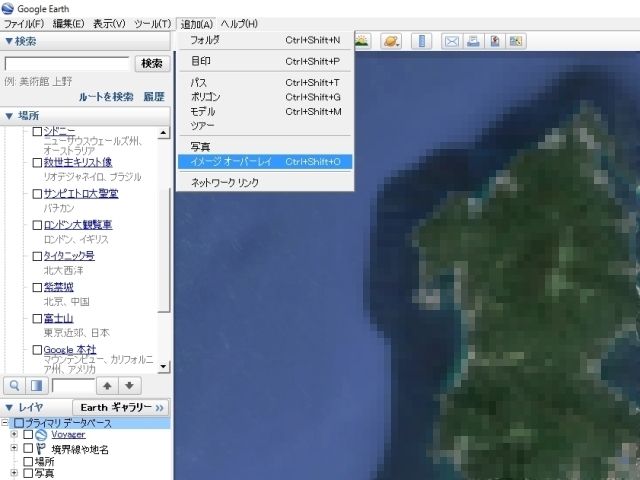Viewport: 640px width, 480px height.
Task: Click the sunlight toolbar icon
Action: [361, 41]
